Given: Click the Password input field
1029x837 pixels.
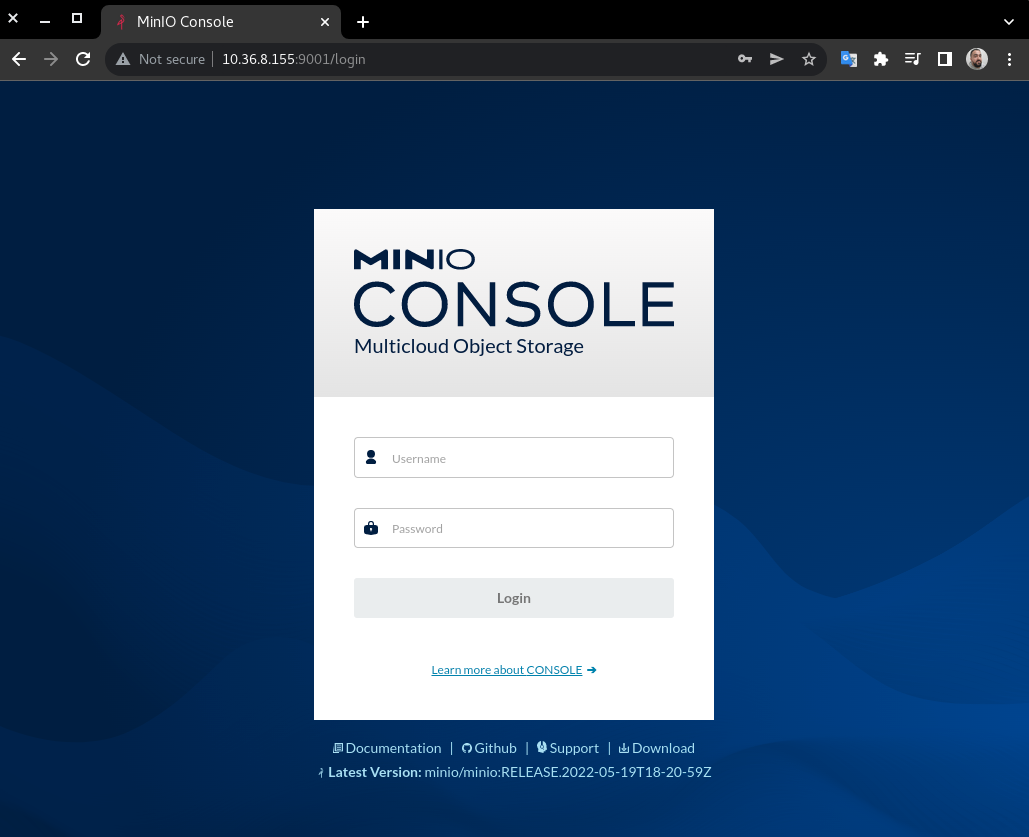Looking at the screenshot, I should coord(530,528).
